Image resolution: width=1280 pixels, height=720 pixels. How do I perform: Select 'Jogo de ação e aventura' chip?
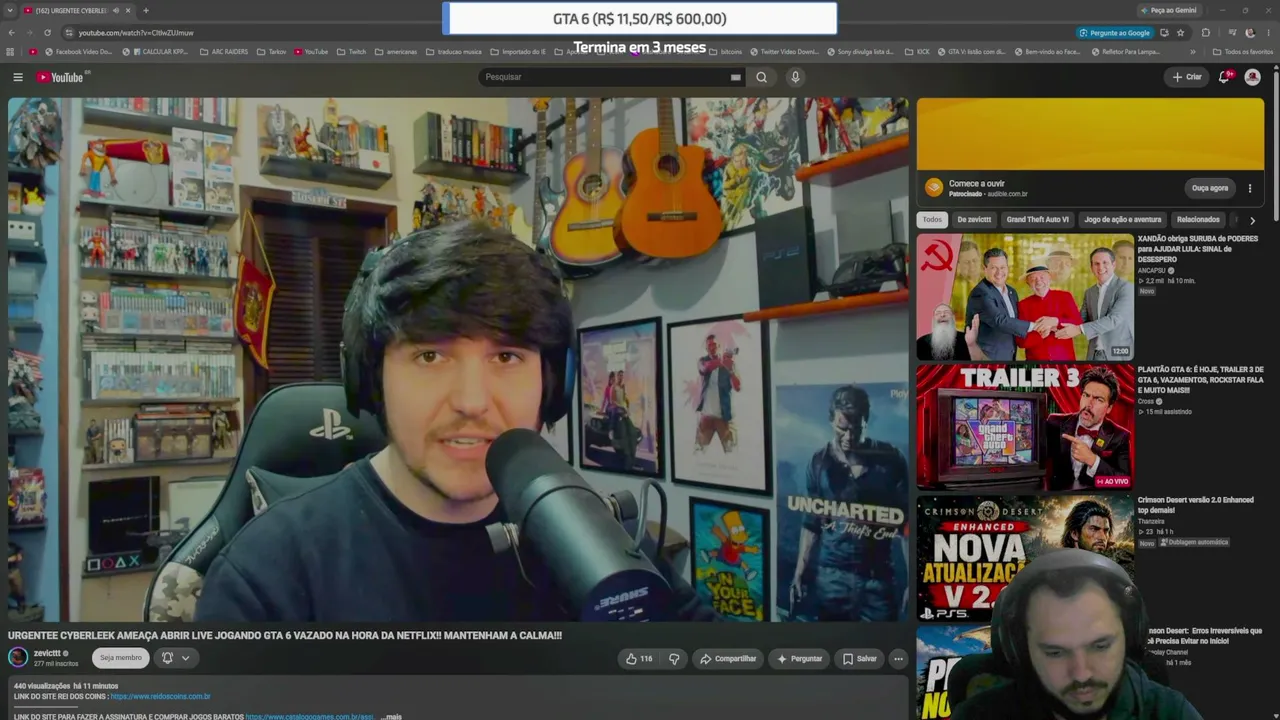(1123, 220)
